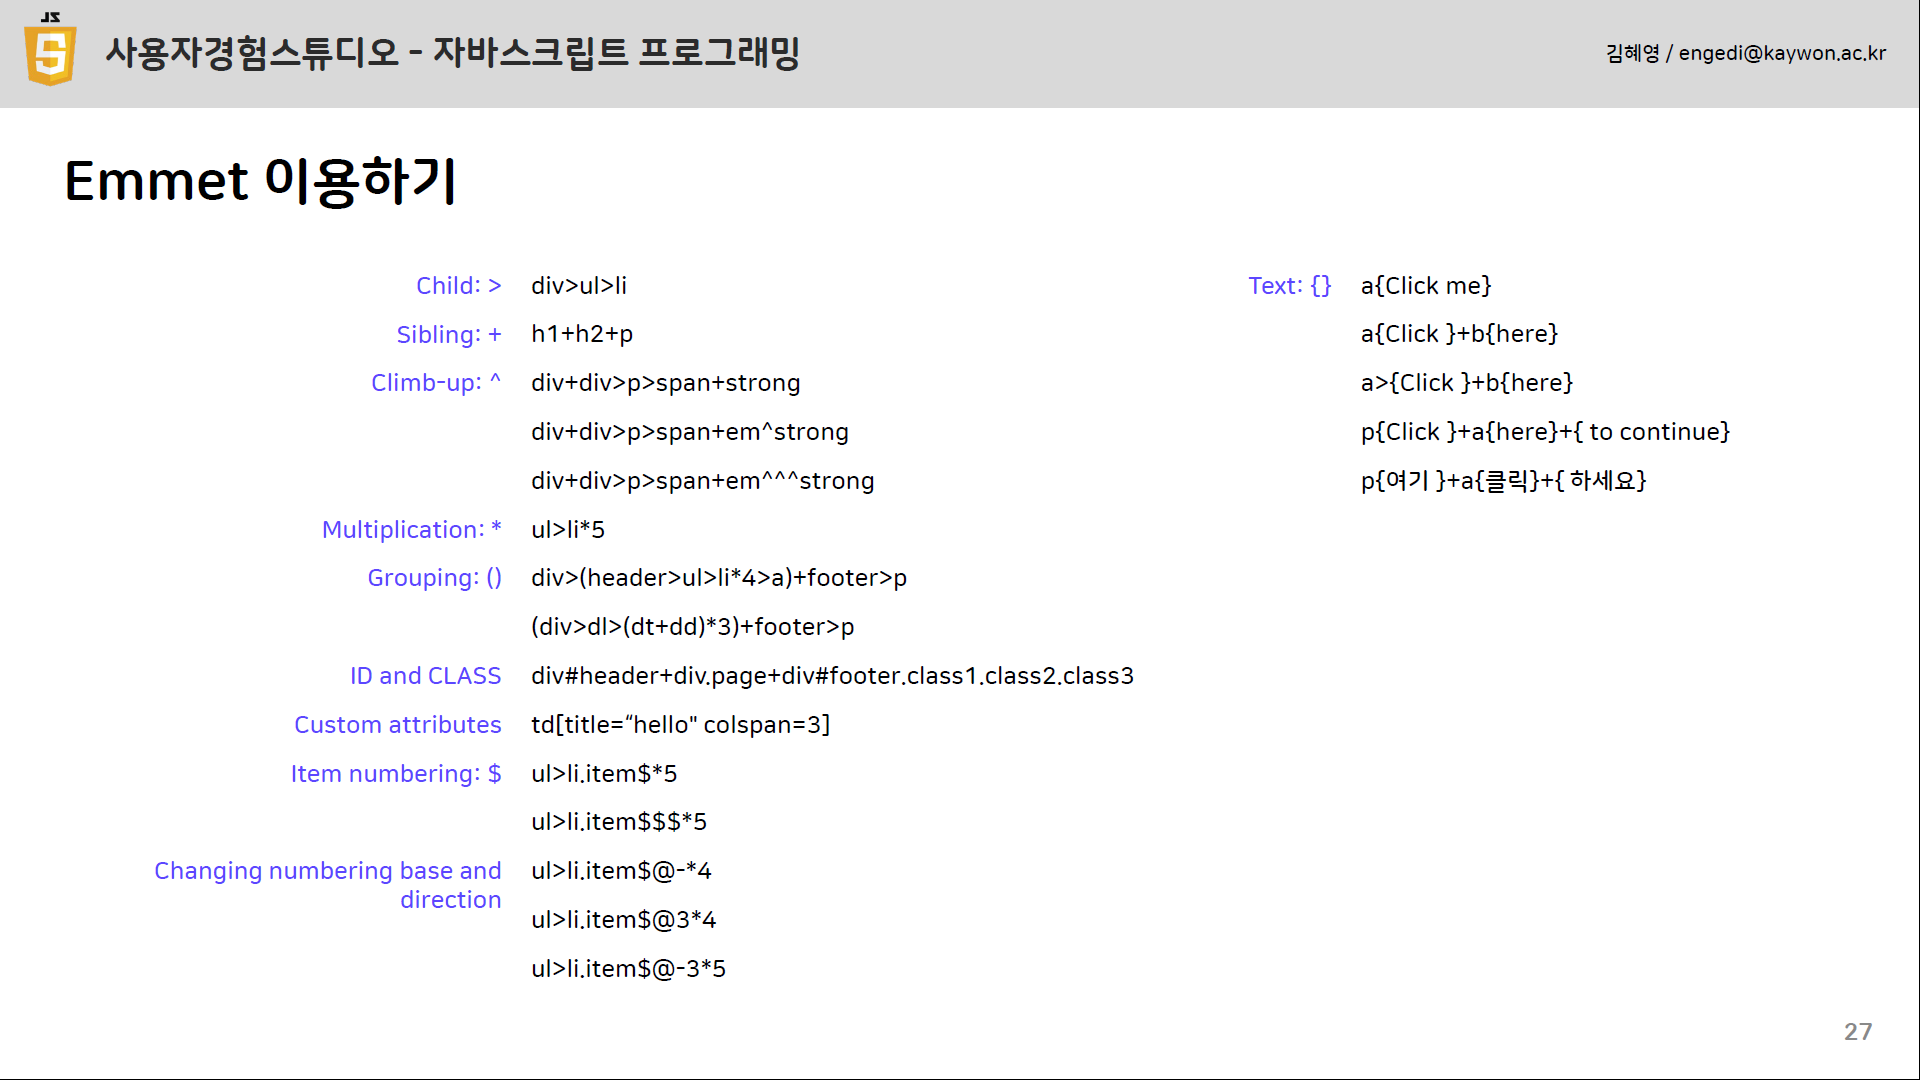Click the 'Sibling: +' label
The width and height of the screenshot is (1920, 1080).
click(448, 335)
